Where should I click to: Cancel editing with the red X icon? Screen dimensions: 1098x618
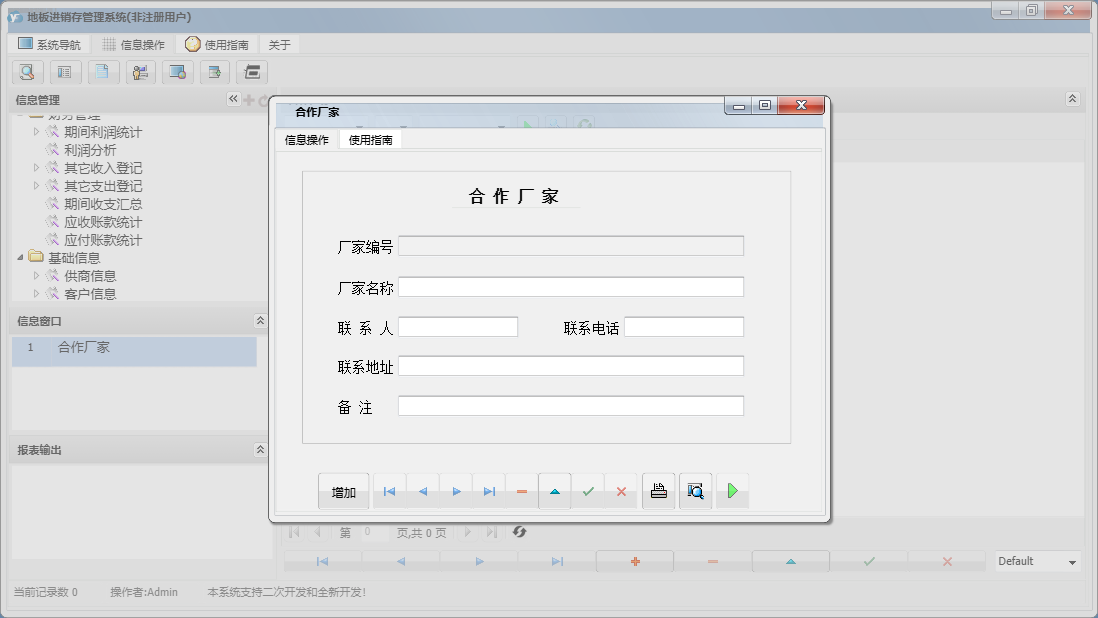[x=621, y=491]
